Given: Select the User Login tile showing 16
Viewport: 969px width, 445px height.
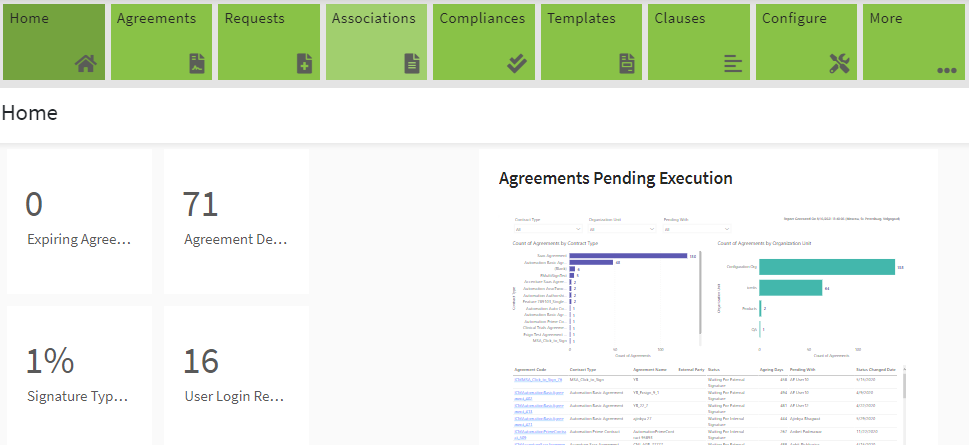Looking at the screenshot, I should pyautogui.click(x=236, y=377).
